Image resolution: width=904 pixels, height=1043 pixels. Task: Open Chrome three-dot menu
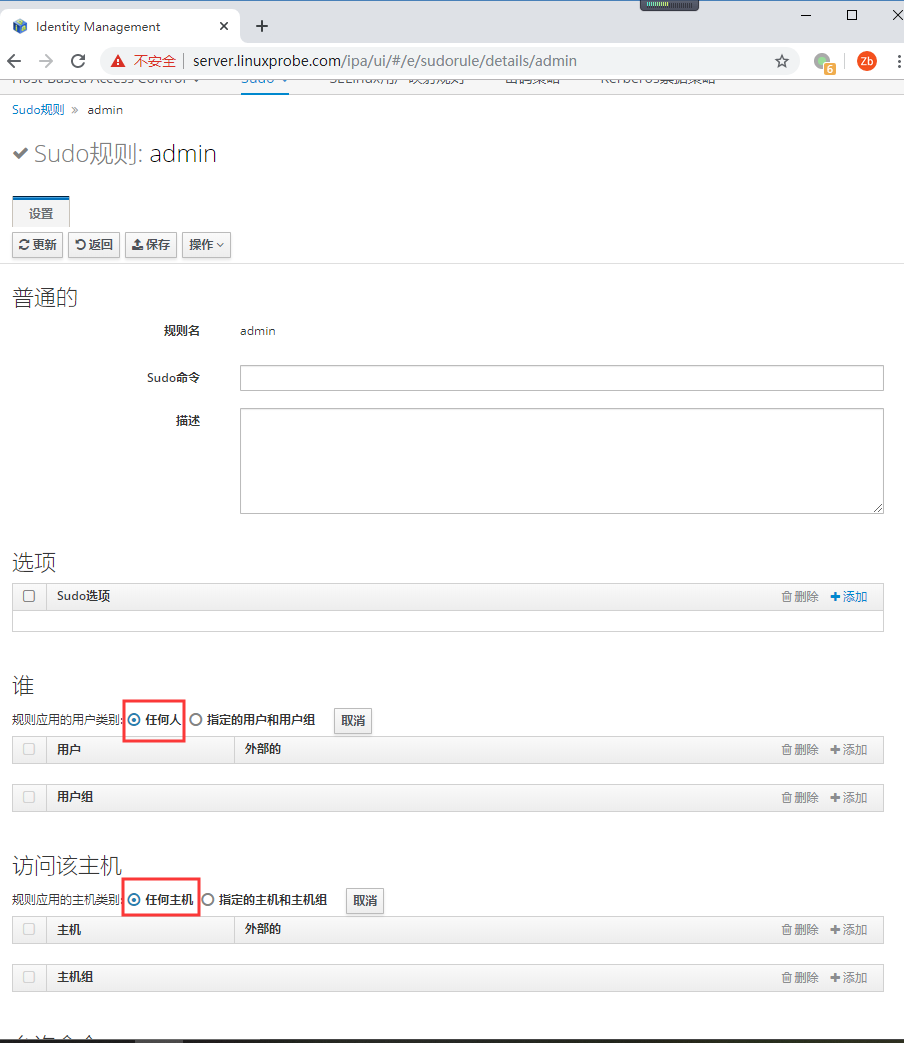tap(899, 61)
